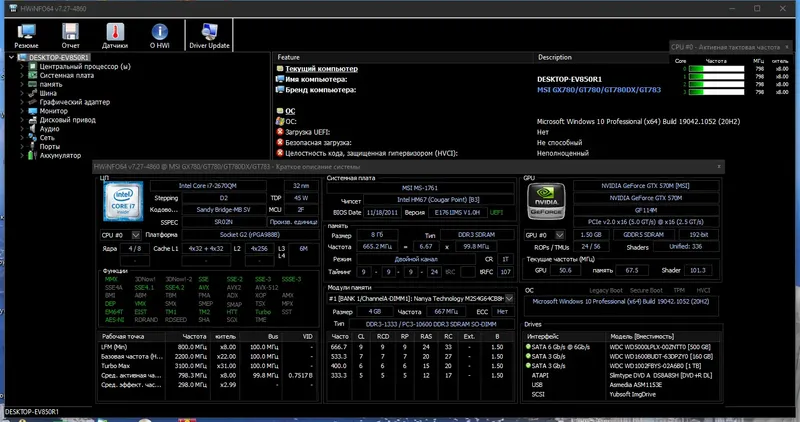Open the Отчет report toolbar icon
The width and height of the screenshot is (800, 422).
click(x=70, y=36)
